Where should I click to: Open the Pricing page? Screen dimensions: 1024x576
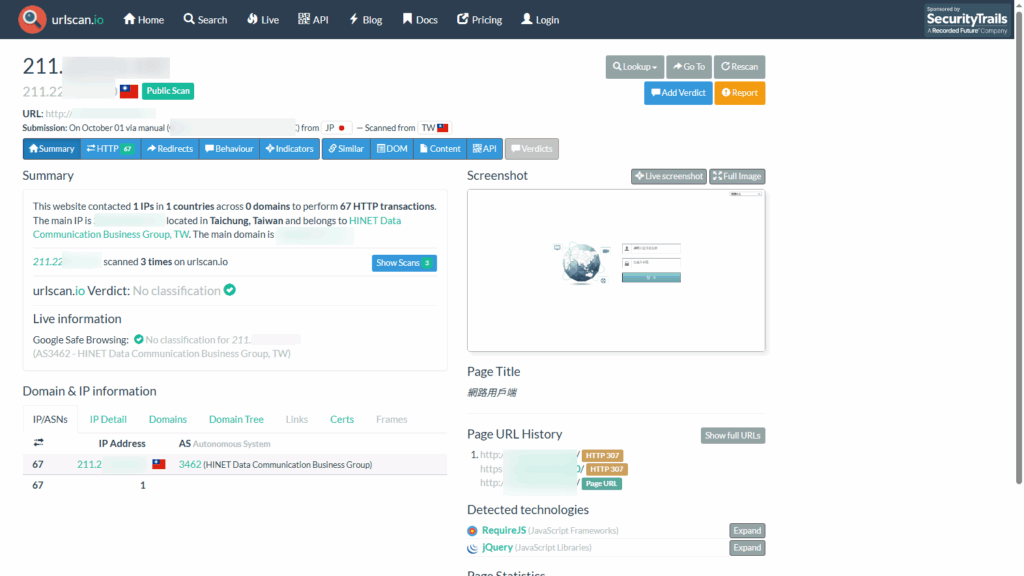tap(479, 20)
